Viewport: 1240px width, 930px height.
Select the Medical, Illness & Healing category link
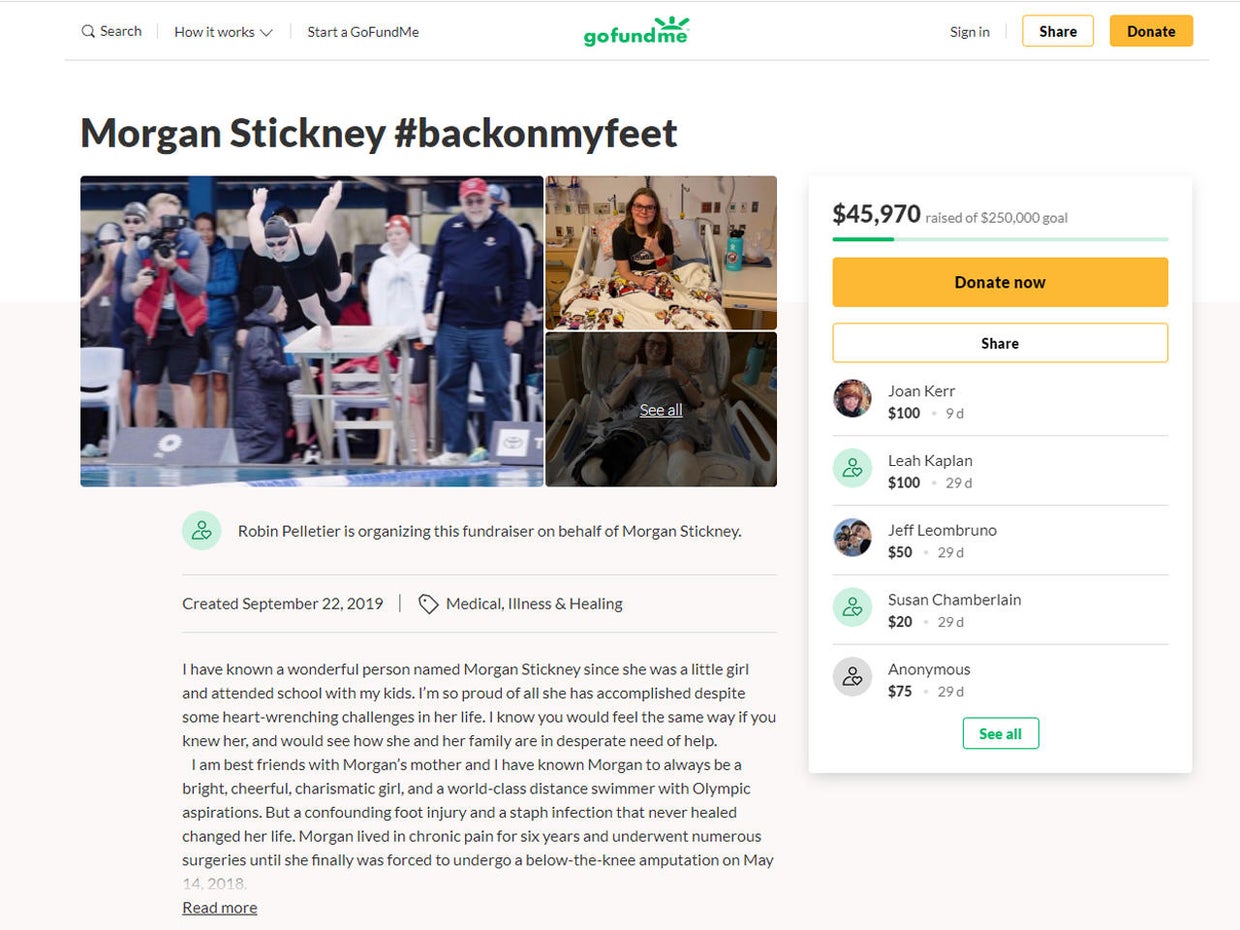point(535,603)
